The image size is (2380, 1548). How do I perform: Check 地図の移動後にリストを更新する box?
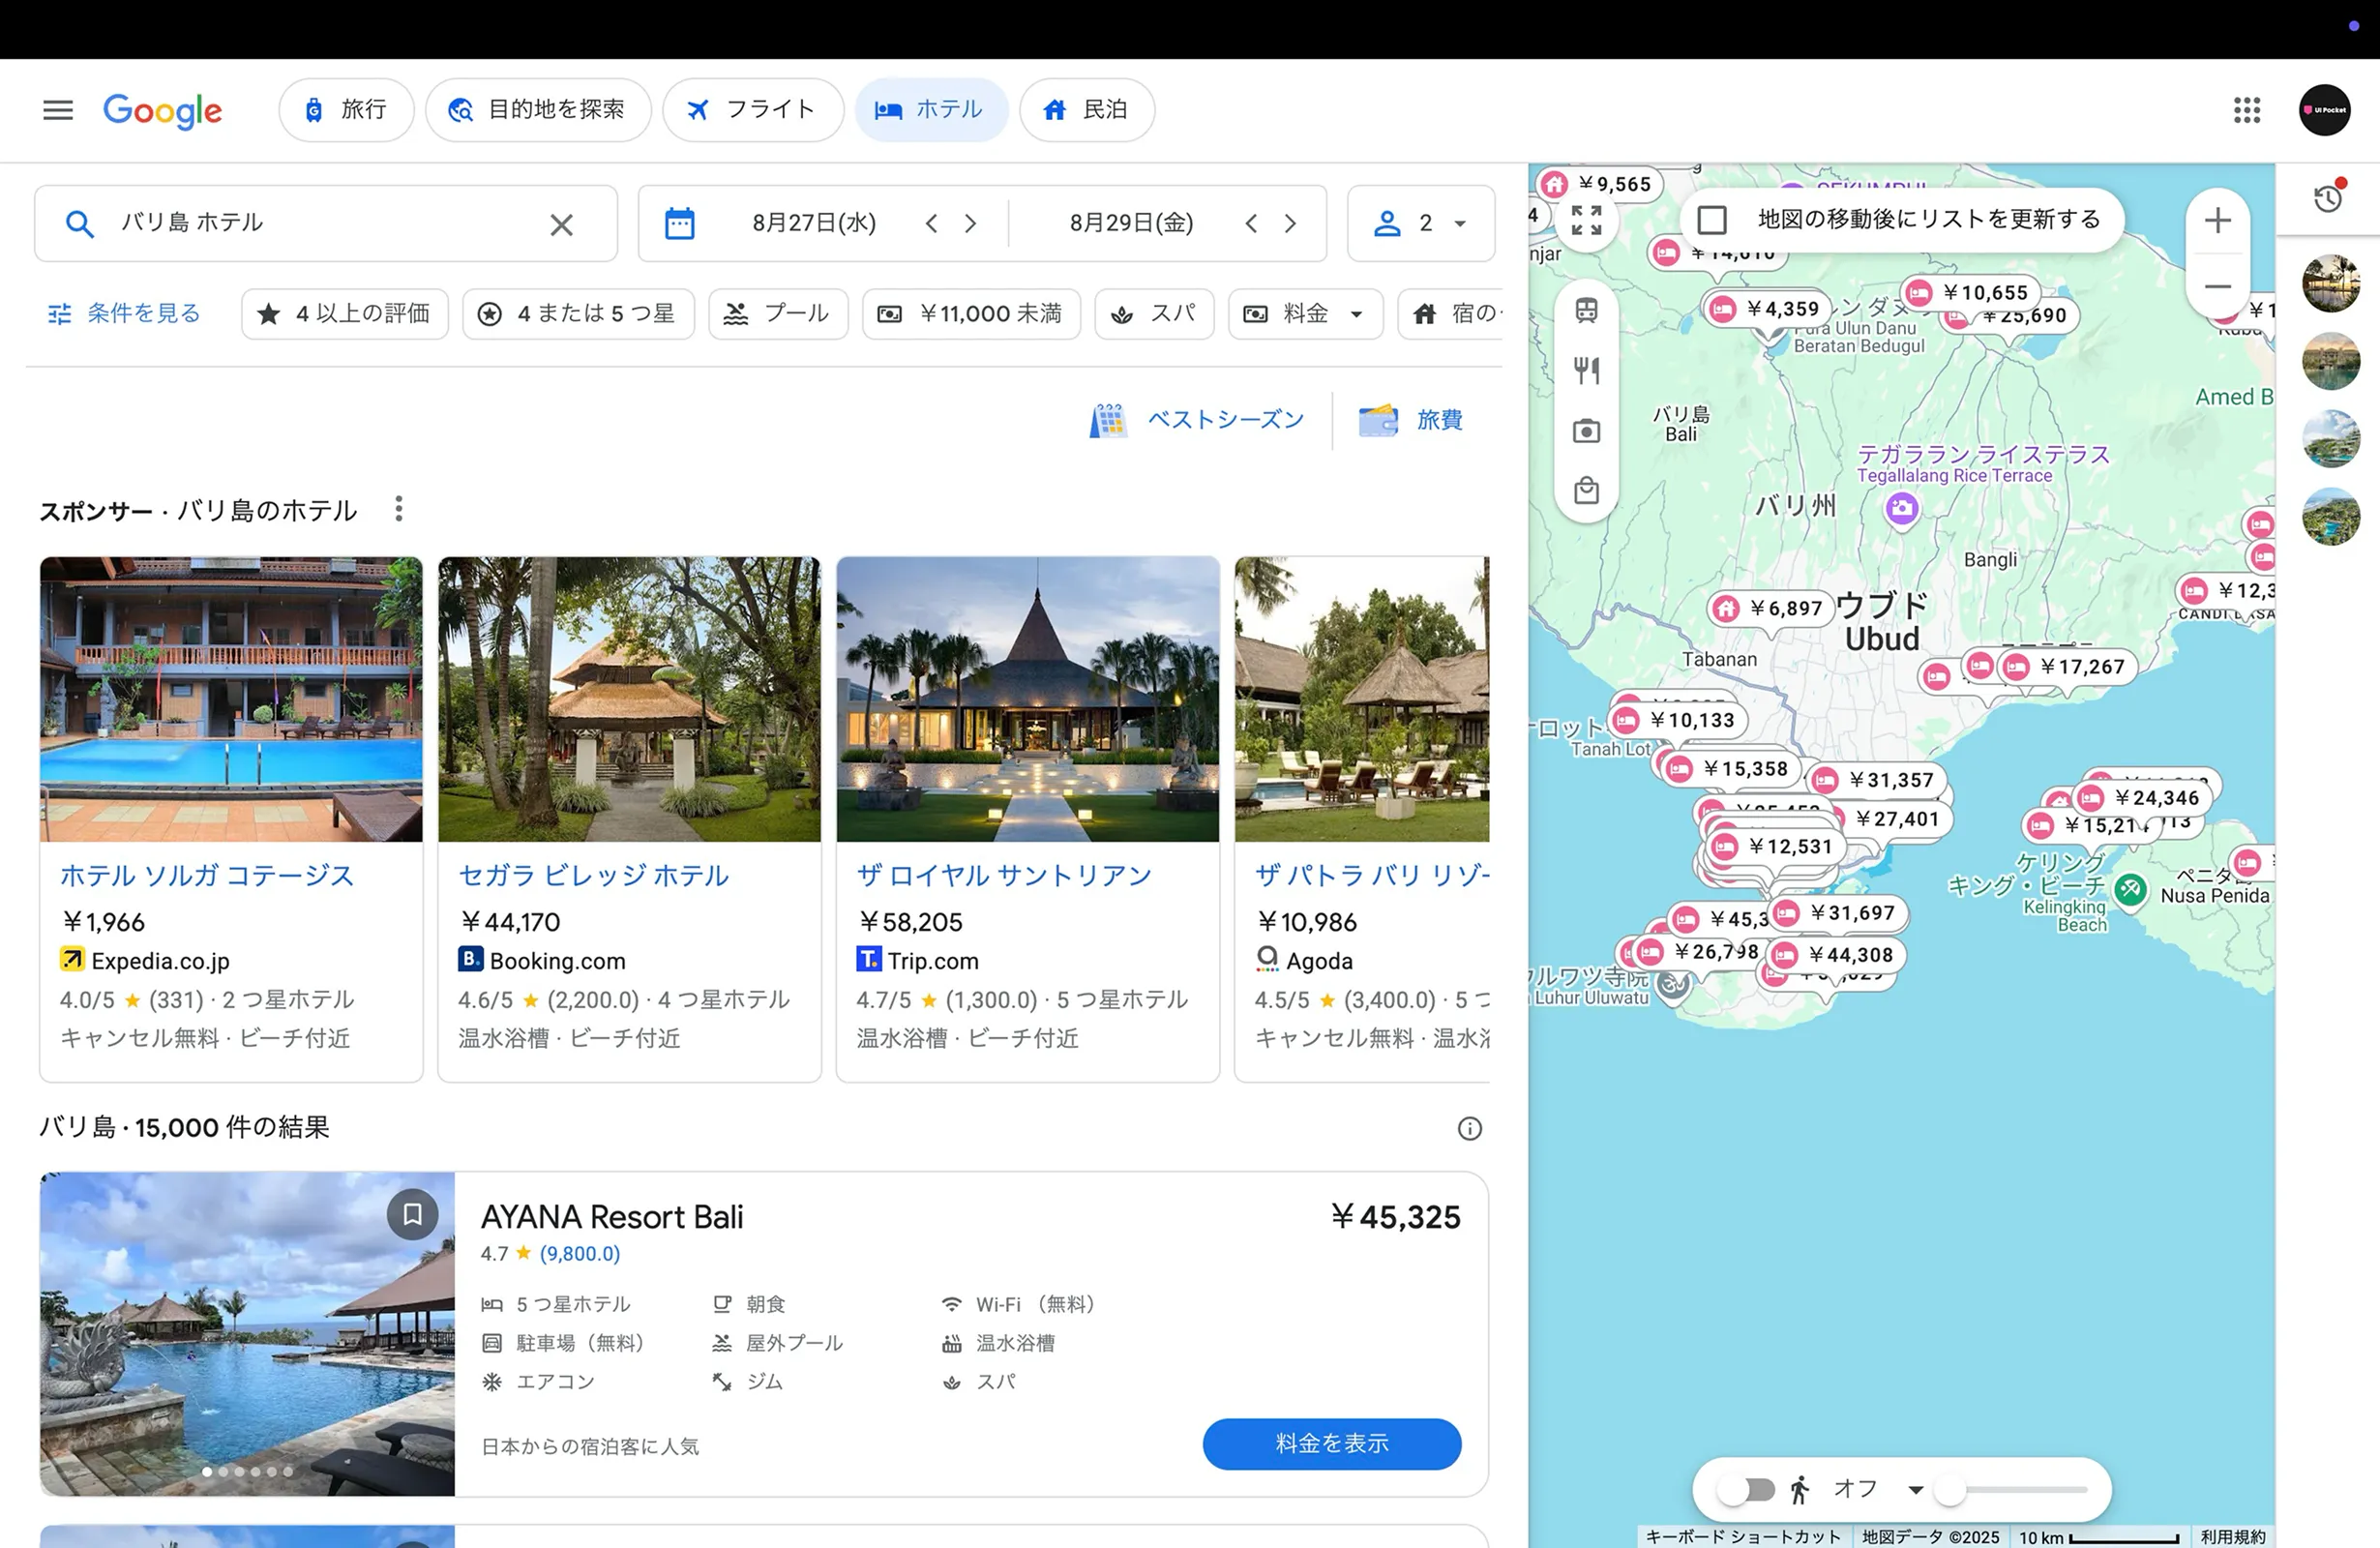(x=1712, y=220)
